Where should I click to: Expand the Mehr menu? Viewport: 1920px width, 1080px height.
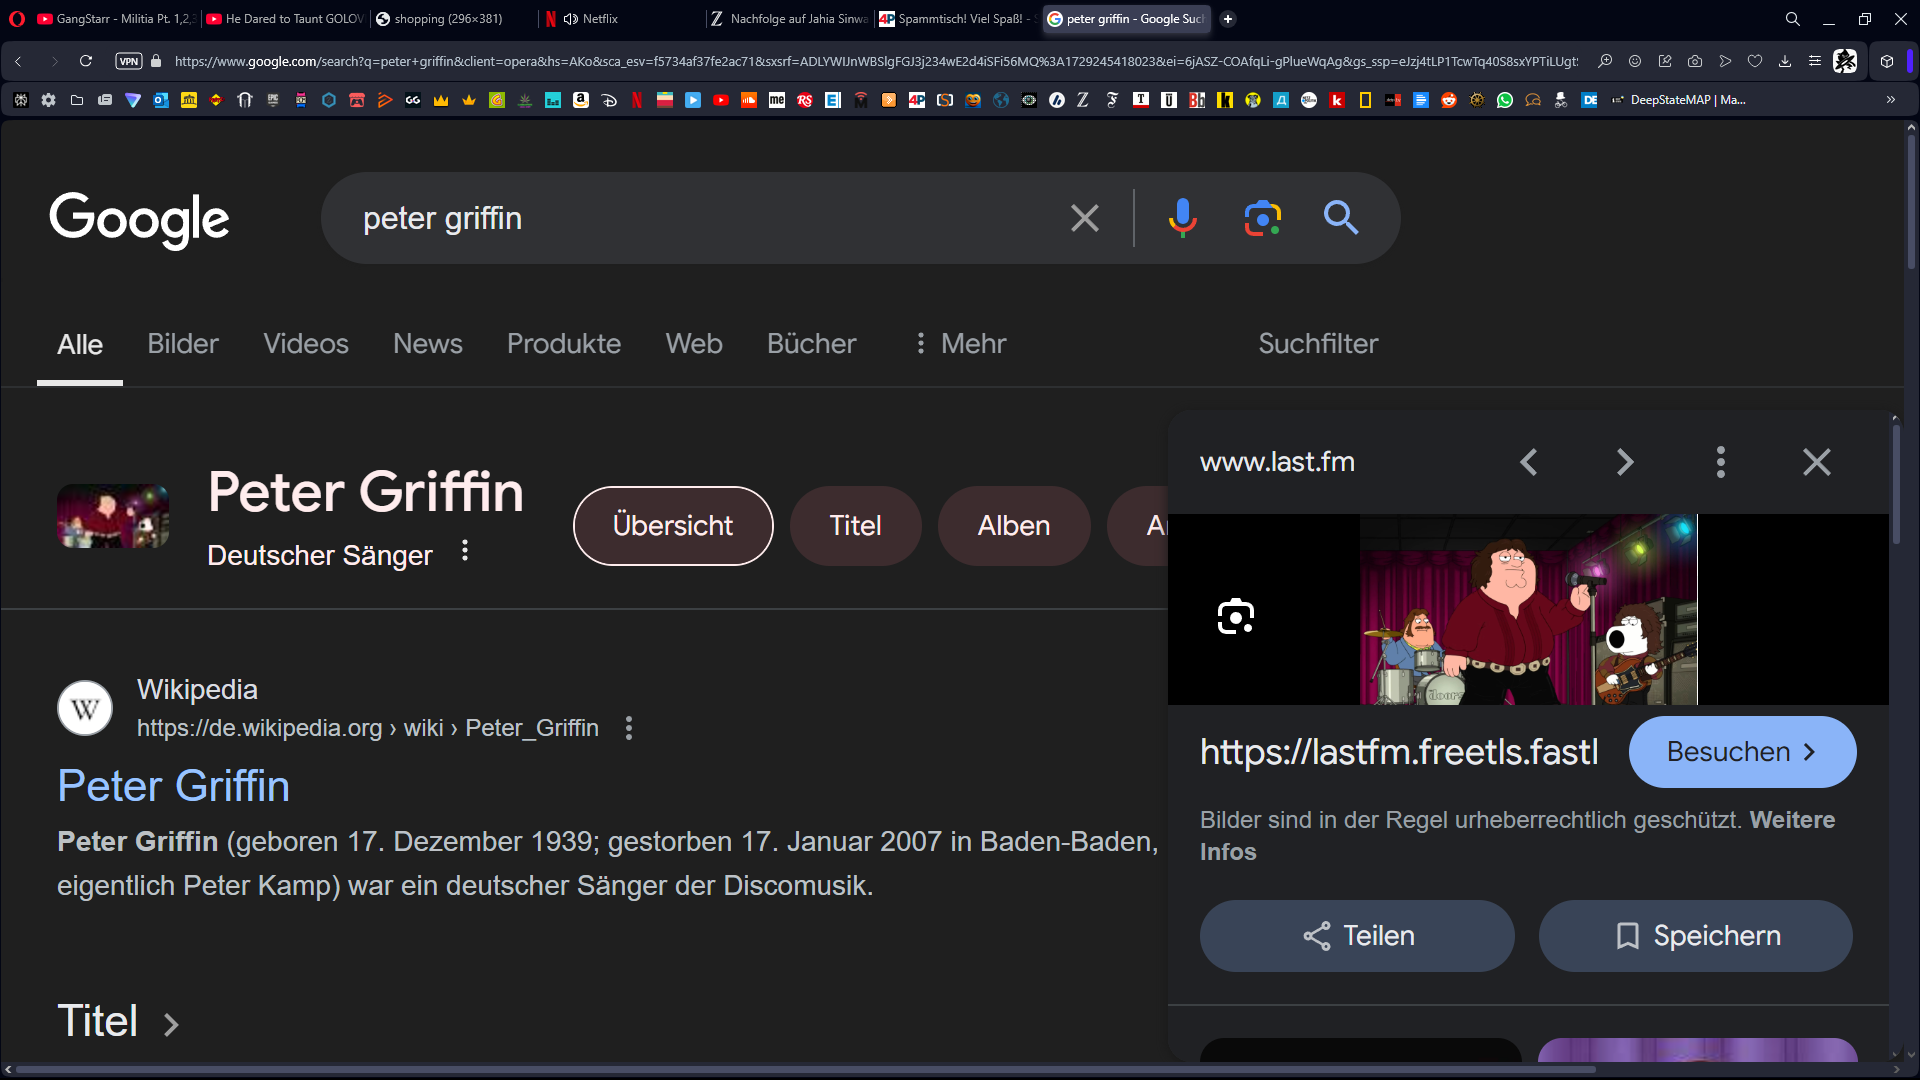pyautogui.click(x=960, y=344)
